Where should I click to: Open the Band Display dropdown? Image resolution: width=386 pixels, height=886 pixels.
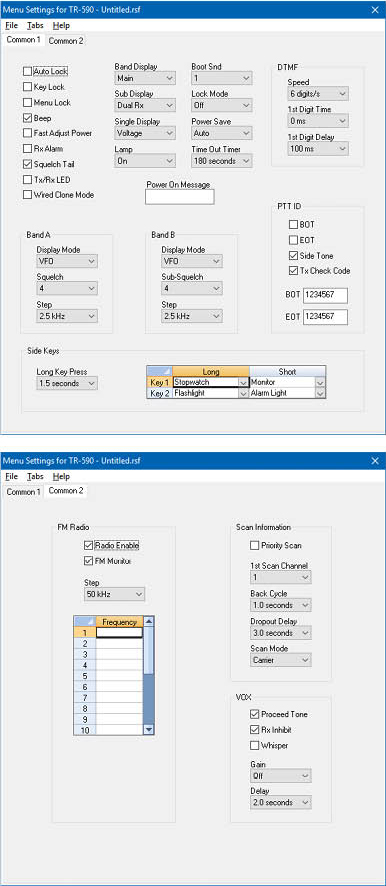(145, 78)
